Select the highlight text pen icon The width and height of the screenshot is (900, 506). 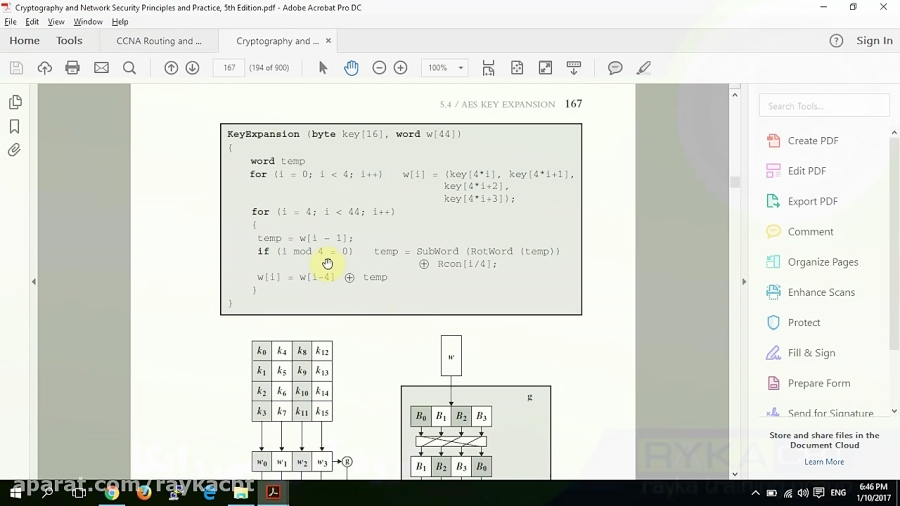643,68
